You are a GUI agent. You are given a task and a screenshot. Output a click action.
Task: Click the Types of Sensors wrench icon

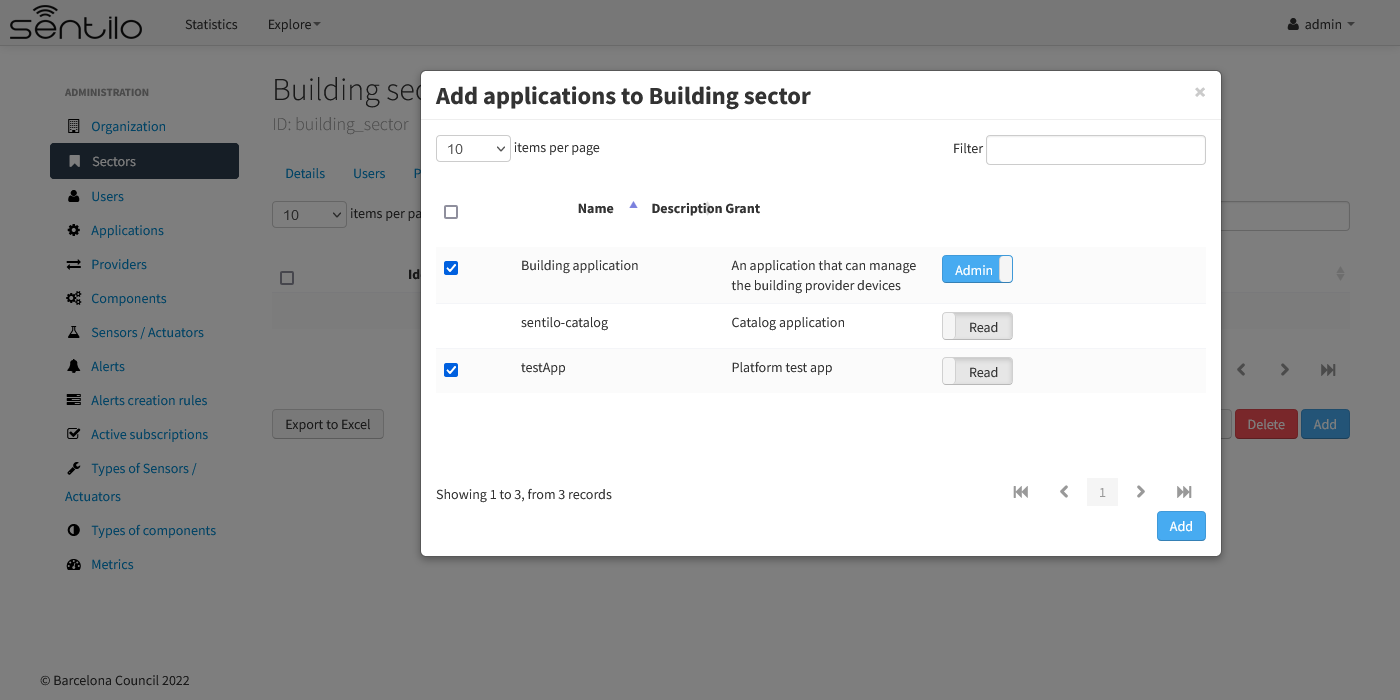[74, 468]
